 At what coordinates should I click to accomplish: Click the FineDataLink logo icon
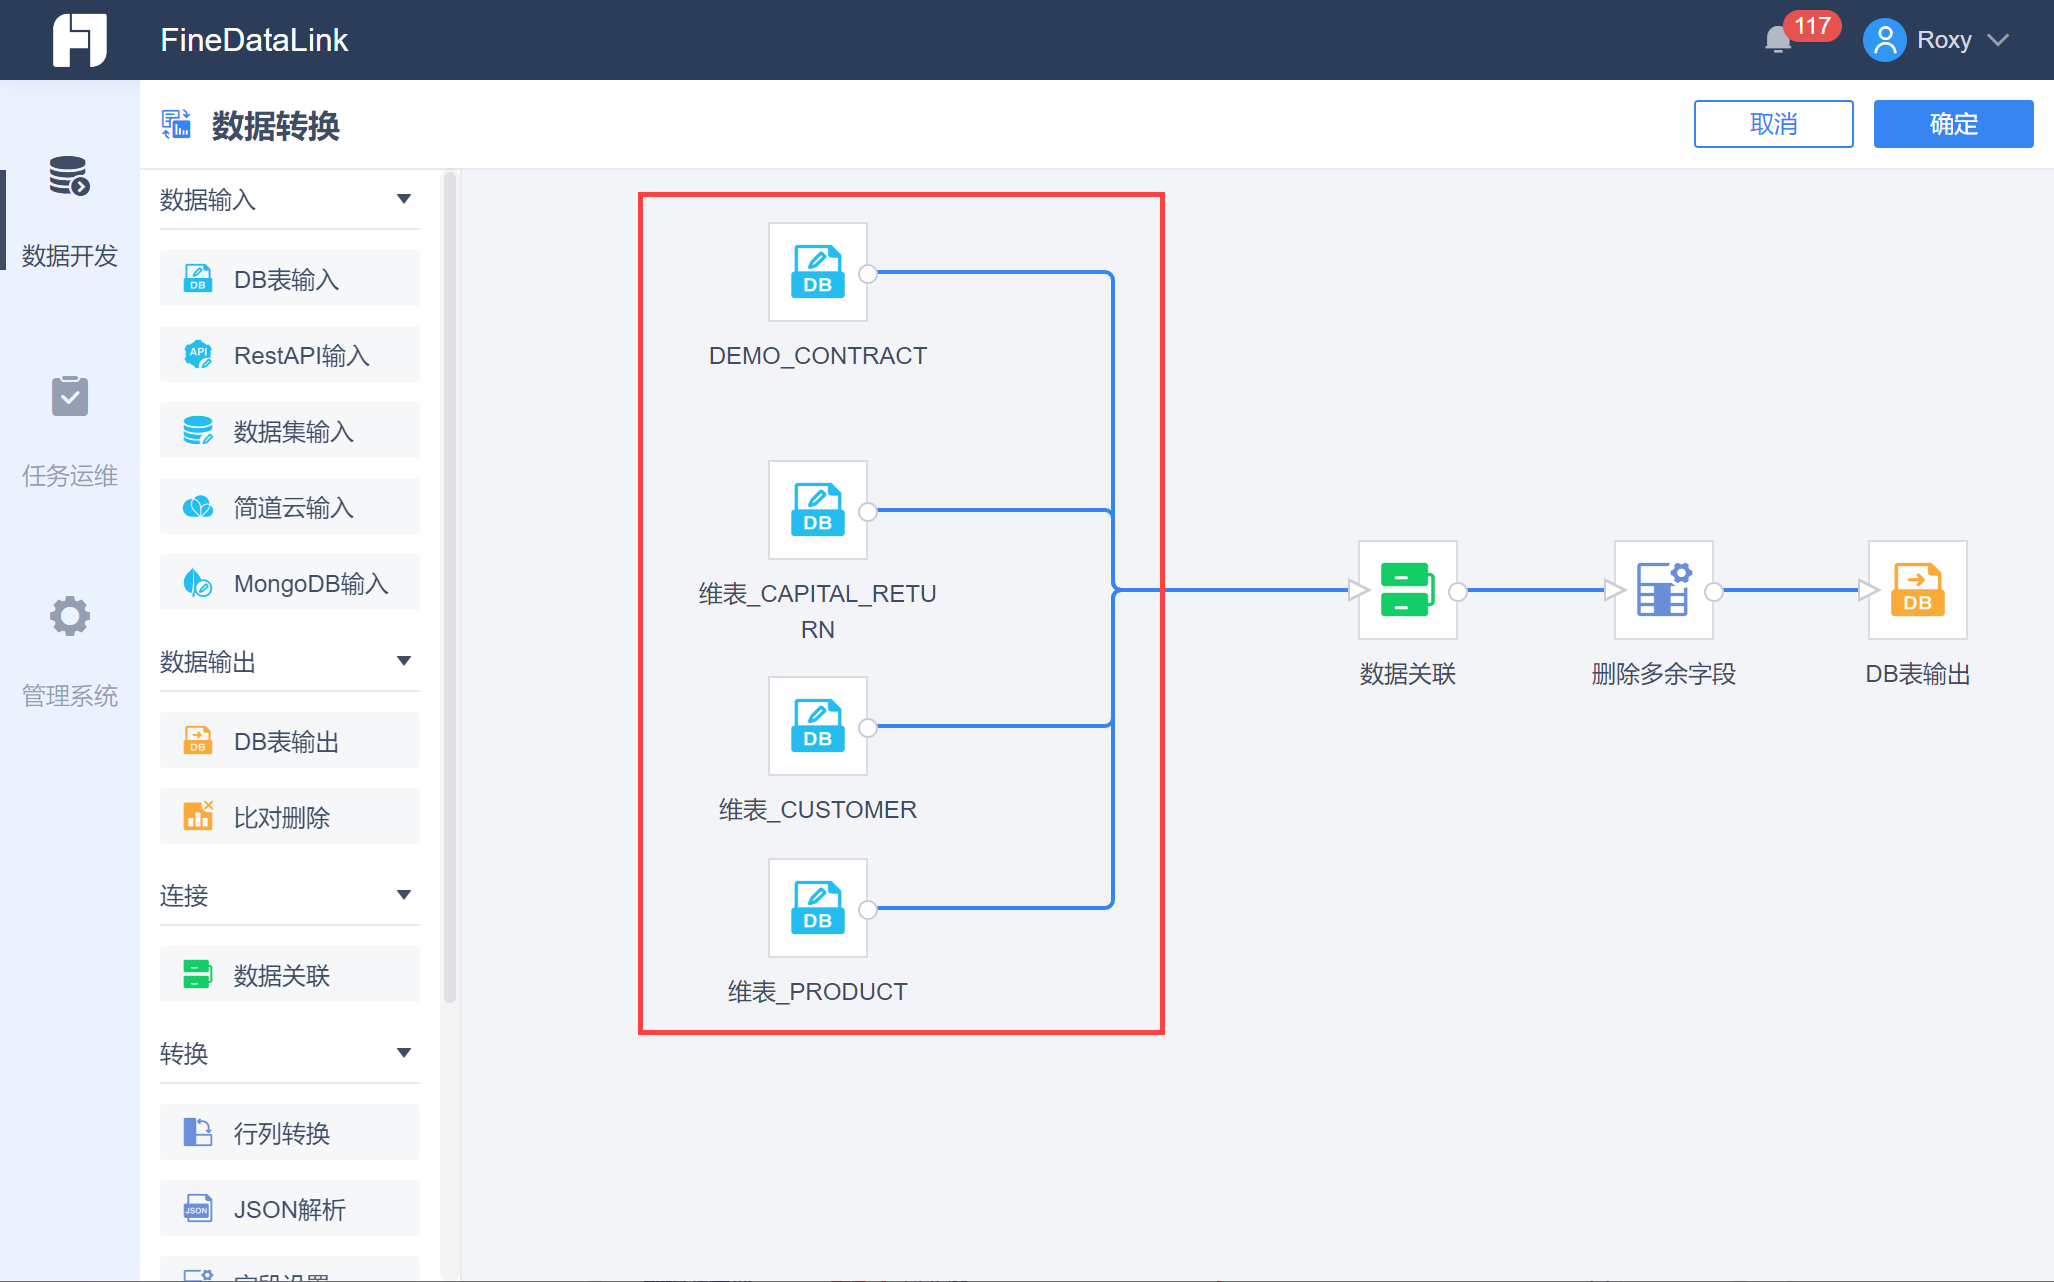point(79,40)
